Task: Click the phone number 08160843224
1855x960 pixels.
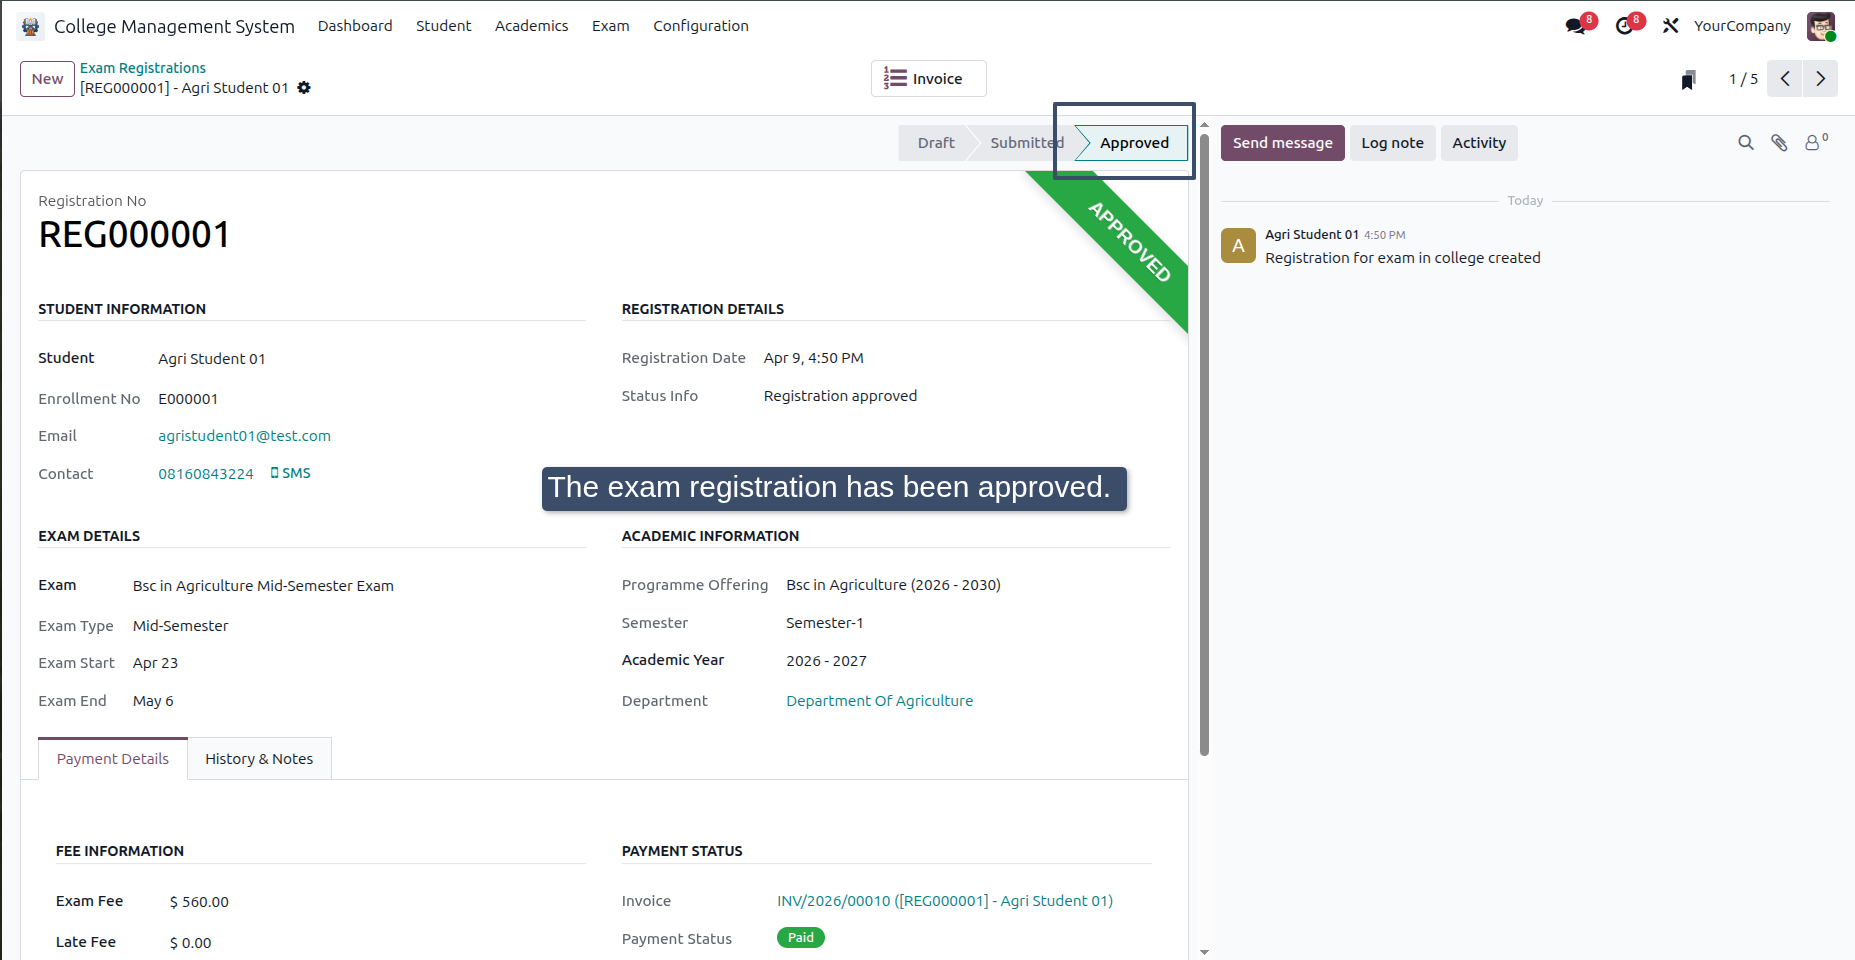Action: tap(206, 474)
